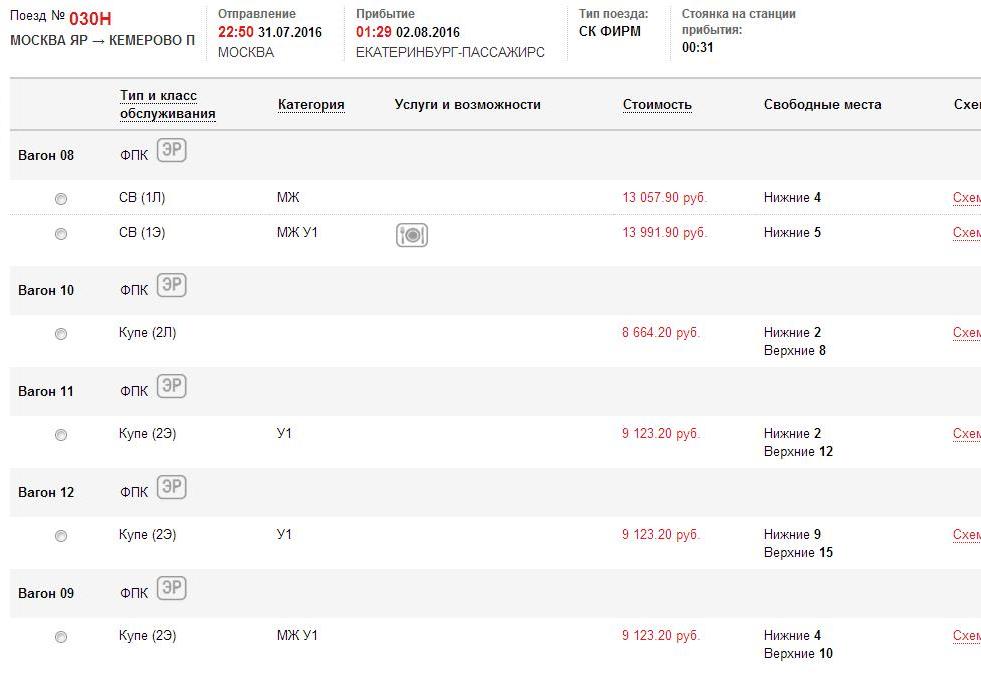Click the ЭР e-registration icon for Вагон 08

(172, 150)
